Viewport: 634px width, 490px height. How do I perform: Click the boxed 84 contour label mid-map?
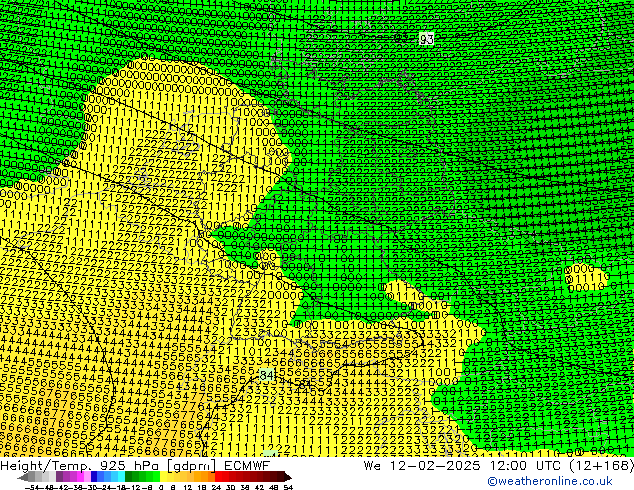point(266,375)
